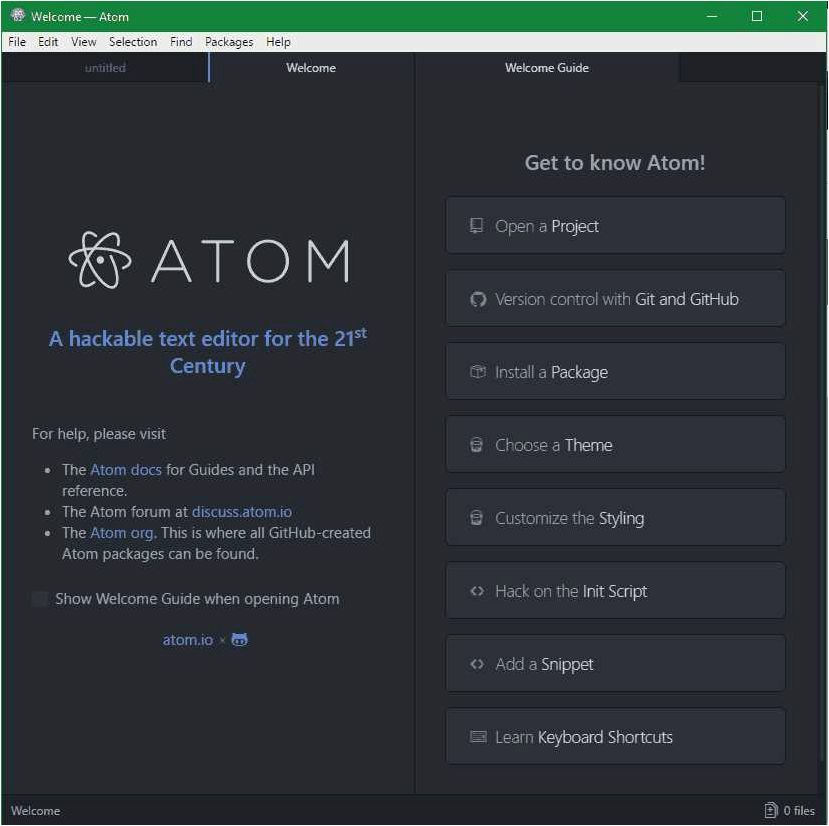Image resolution: width=829 pixels, height=826 pixels.
Task: Click the 'For help, please visit' text
Action: tap(99, 434)
